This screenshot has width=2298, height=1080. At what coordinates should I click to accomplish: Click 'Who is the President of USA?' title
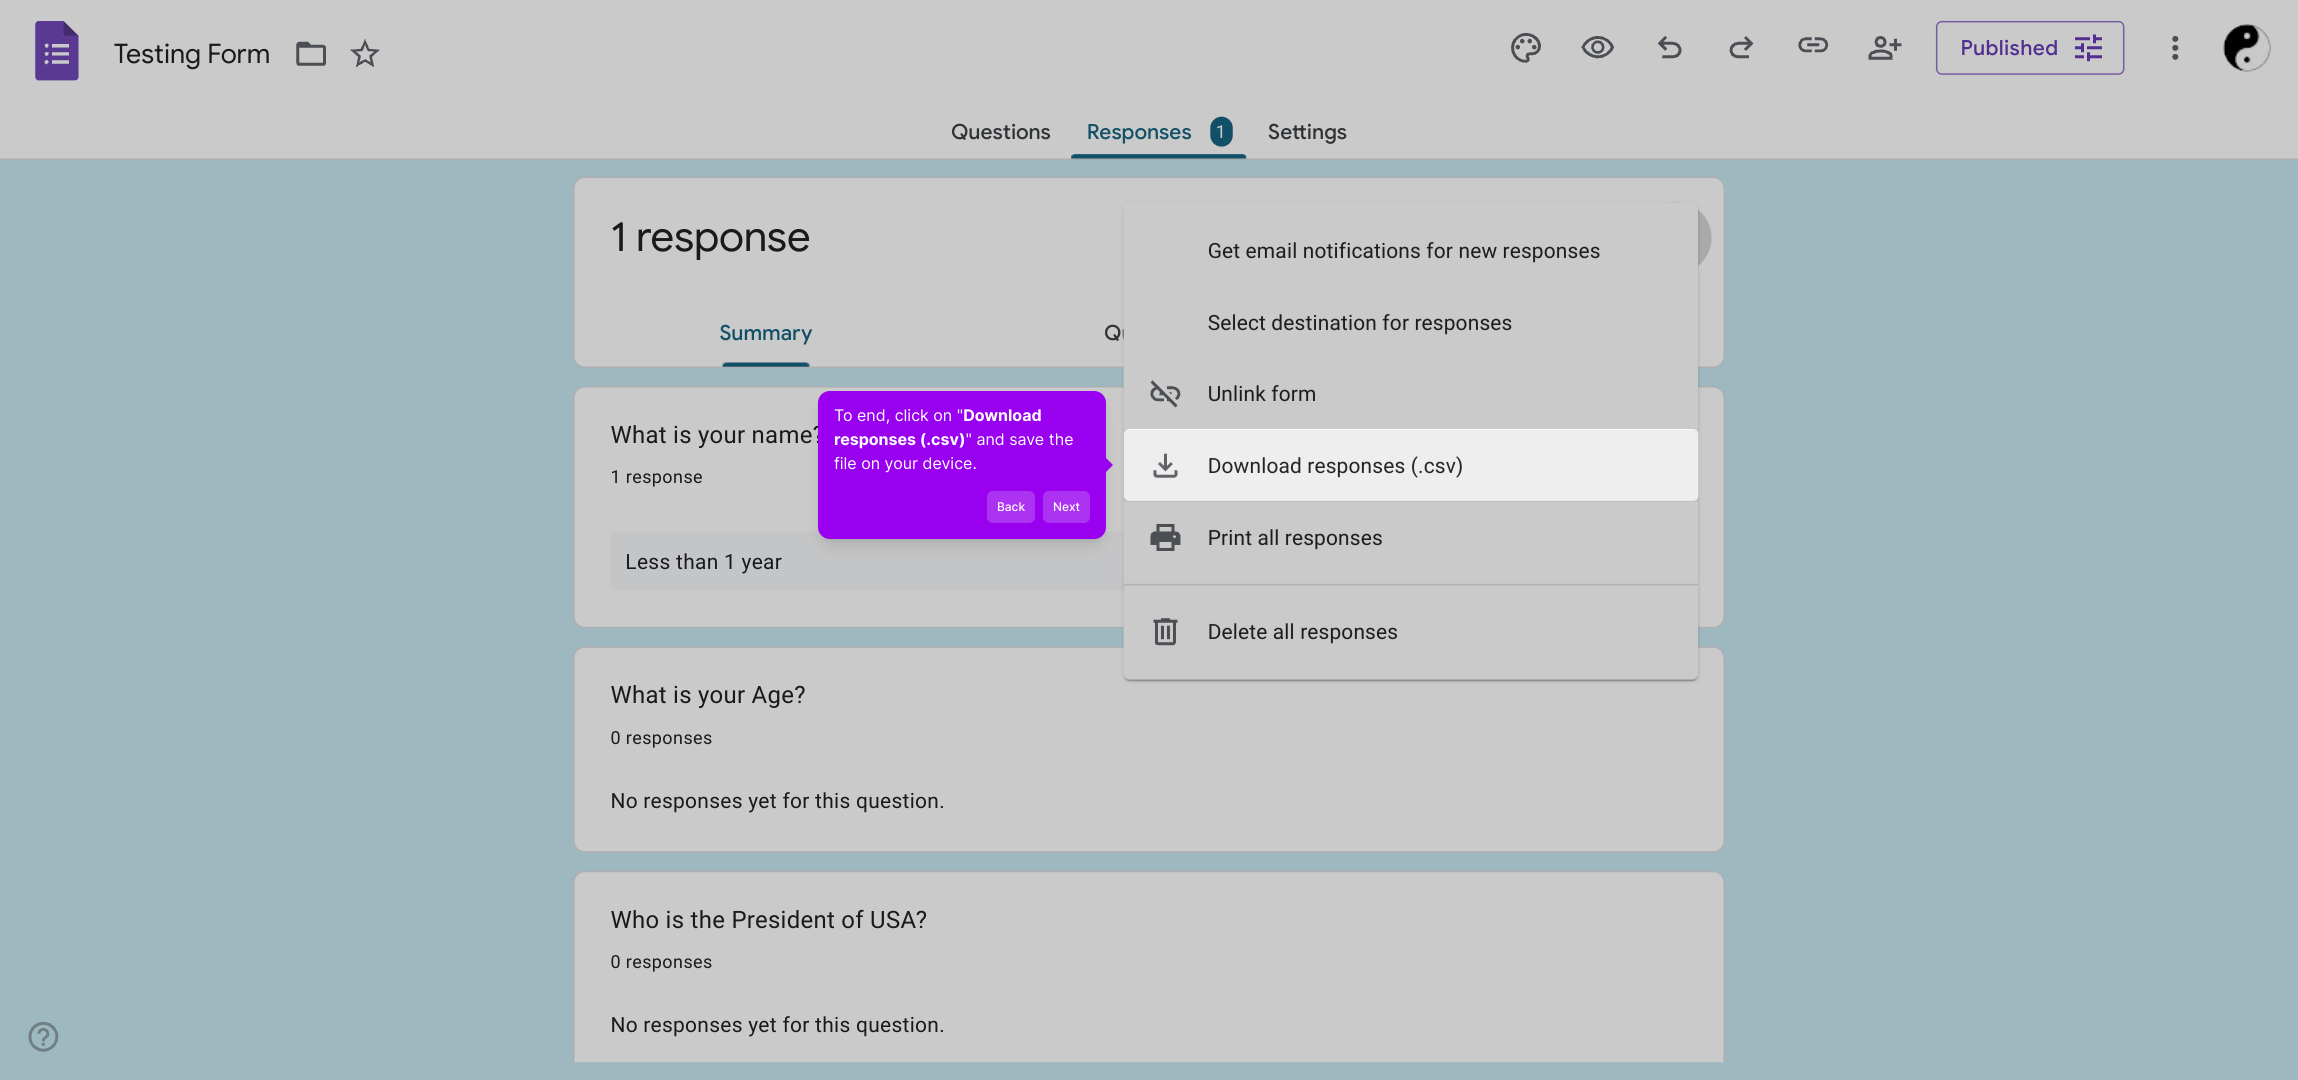point(768,920)
